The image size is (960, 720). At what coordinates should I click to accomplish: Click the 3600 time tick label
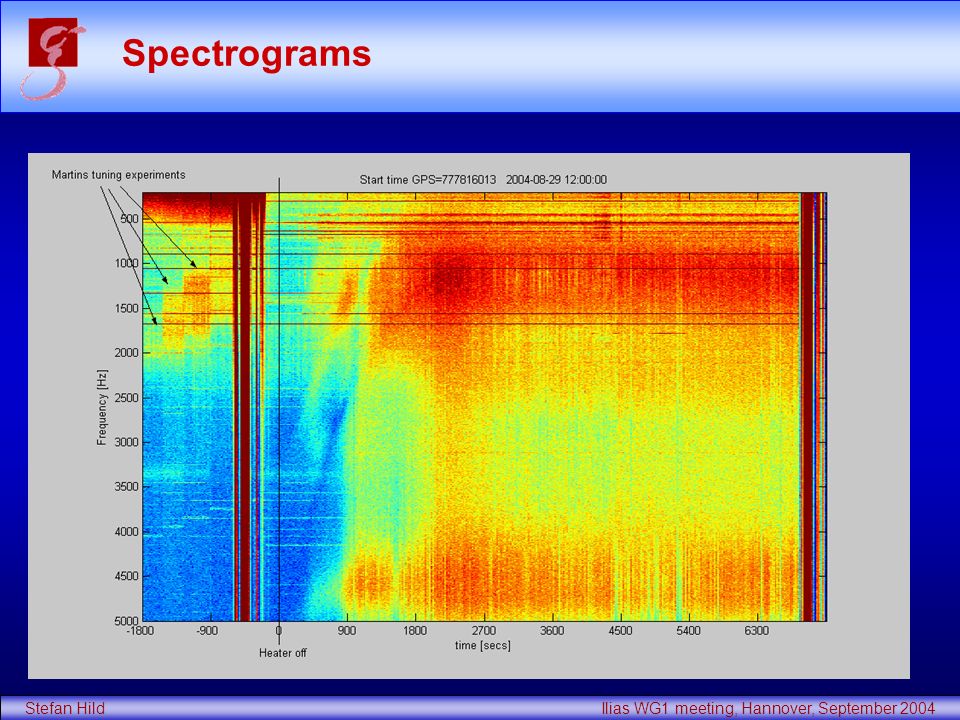(x=552, y=631)
